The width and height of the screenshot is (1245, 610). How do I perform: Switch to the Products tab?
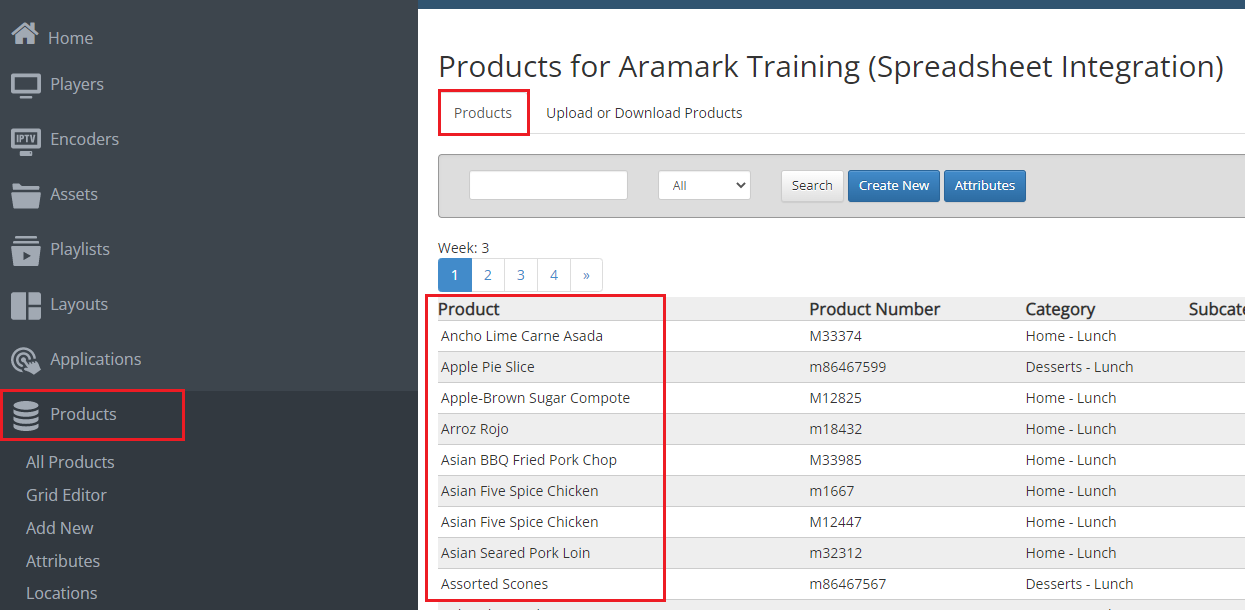[x=483, y=113]
